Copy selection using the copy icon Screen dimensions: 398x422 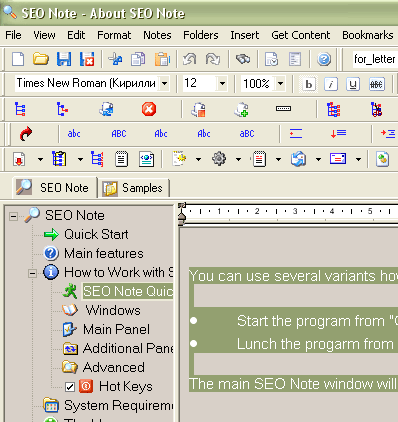[x=138, y=60]
